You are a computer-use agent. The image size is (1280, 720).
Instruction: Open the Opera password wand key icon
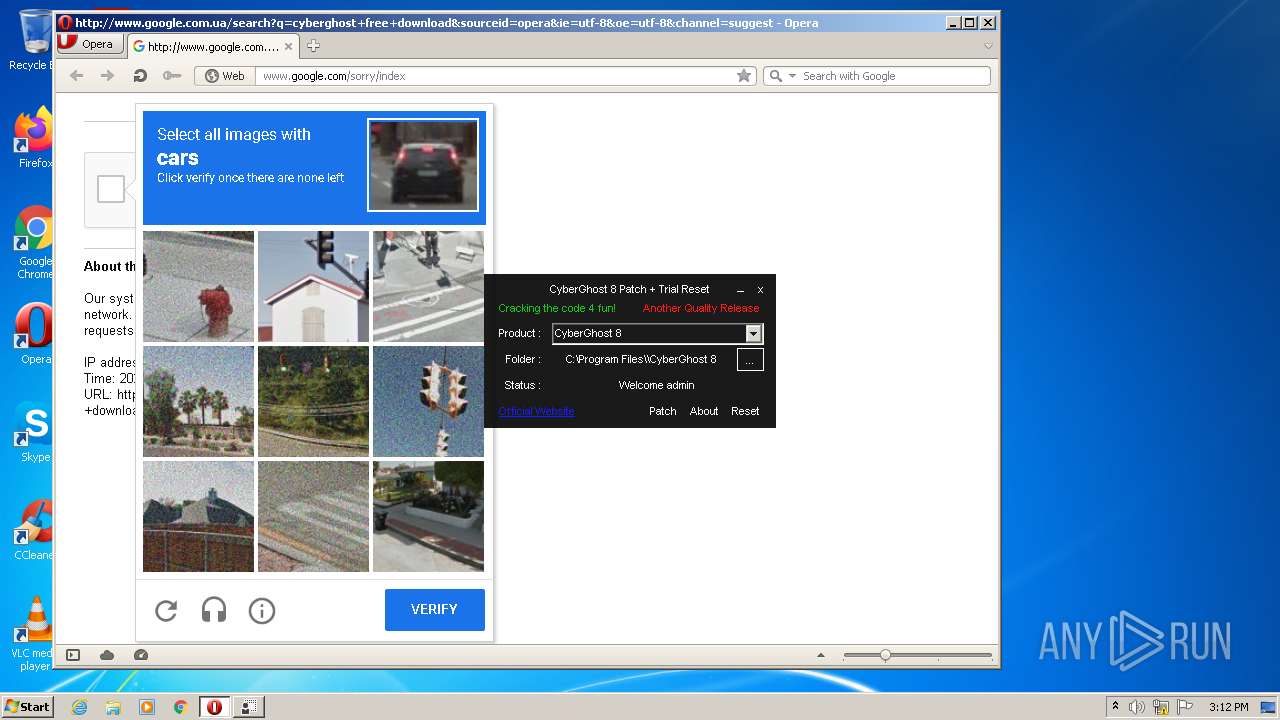pyautogui.click(x=172, y=76)
